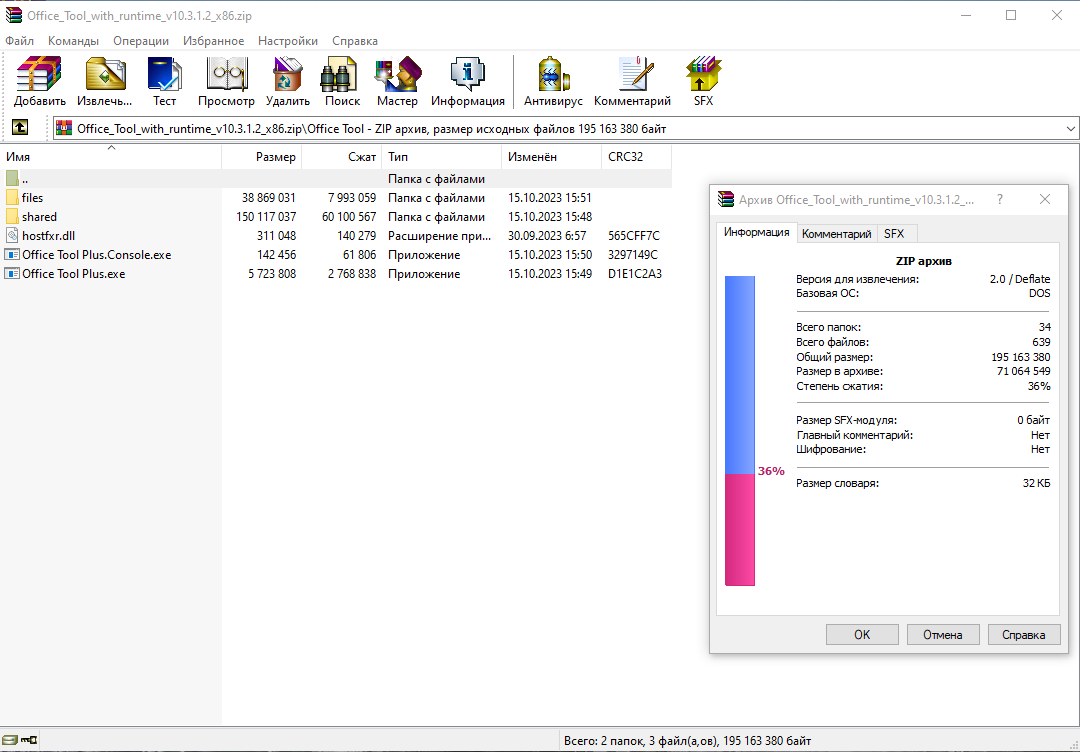
Task: Select 'Office Tool Plus.exe' file name
Action: 74,273
